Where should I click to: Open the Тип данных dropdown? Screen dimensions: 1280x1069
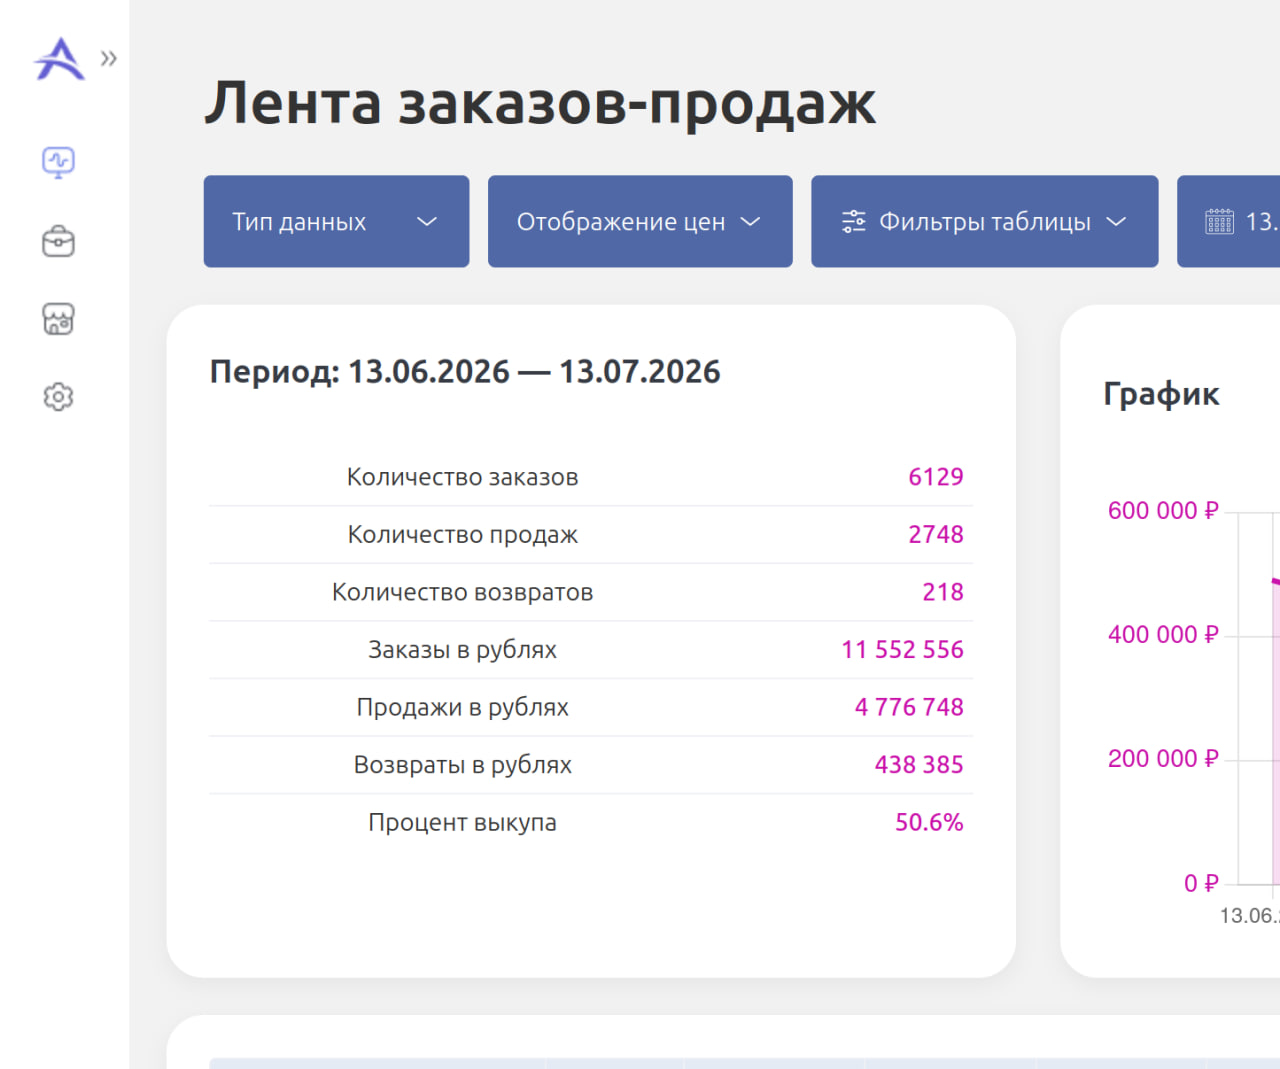point(336,221)
